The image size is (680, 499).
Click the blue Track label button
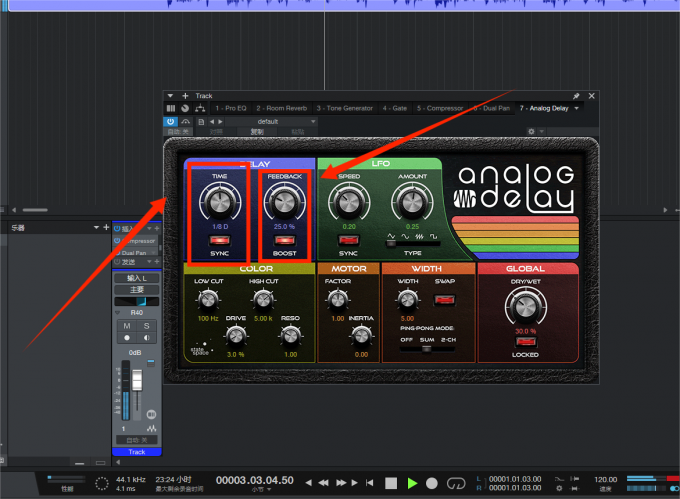(137, 452)
